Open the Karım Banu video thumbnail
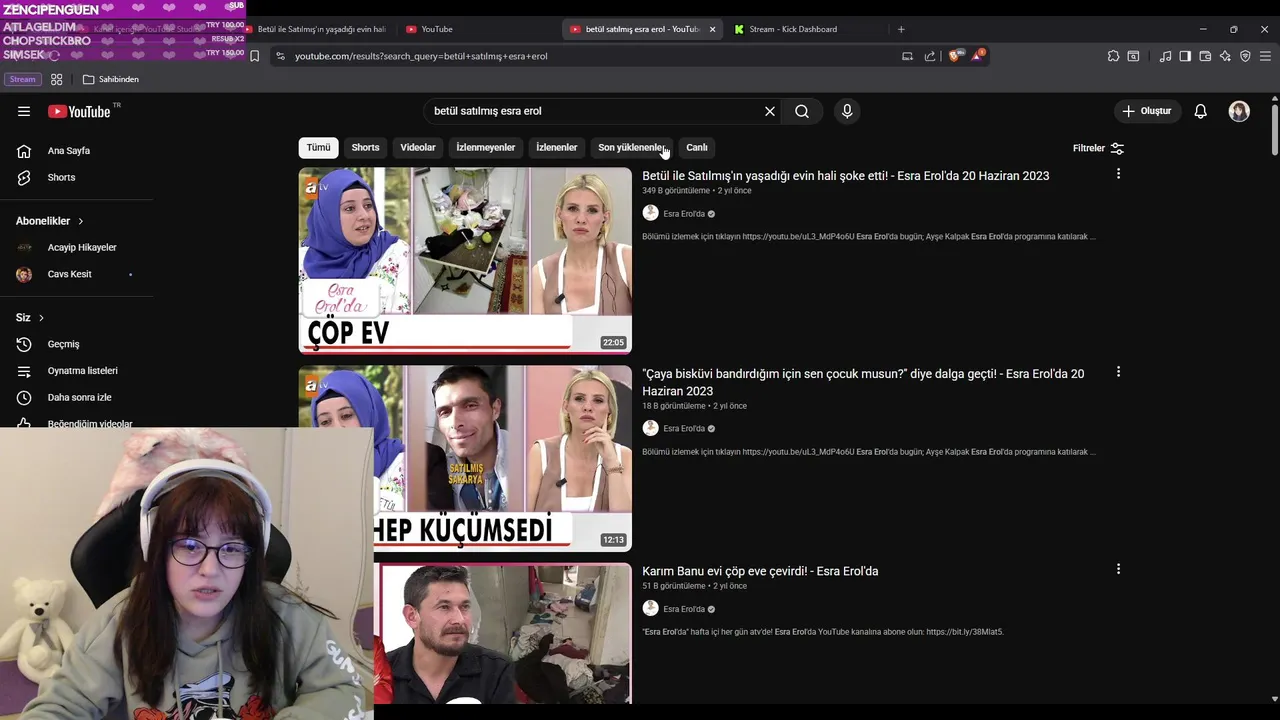The image size is (1280, 720). coord(503,633)
